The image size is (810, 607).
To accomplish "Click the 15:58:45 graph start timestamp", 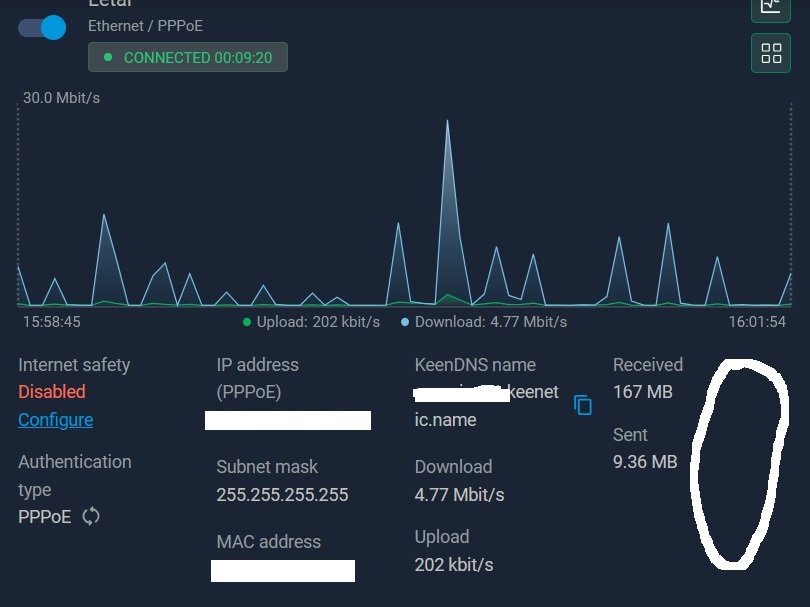I will pyautogui.click(x=52, y=322).
